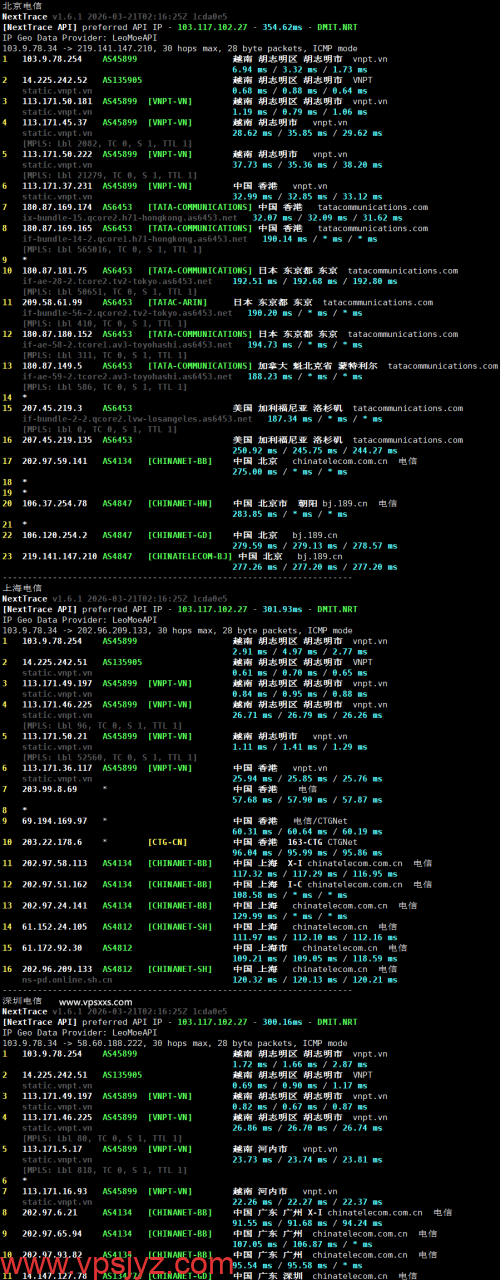This screenshot has height=1280, width=500.
Task: Click the [CHINANET-GD] tag on the 106.120.254.2 row
Action: [x=180, y=535]
